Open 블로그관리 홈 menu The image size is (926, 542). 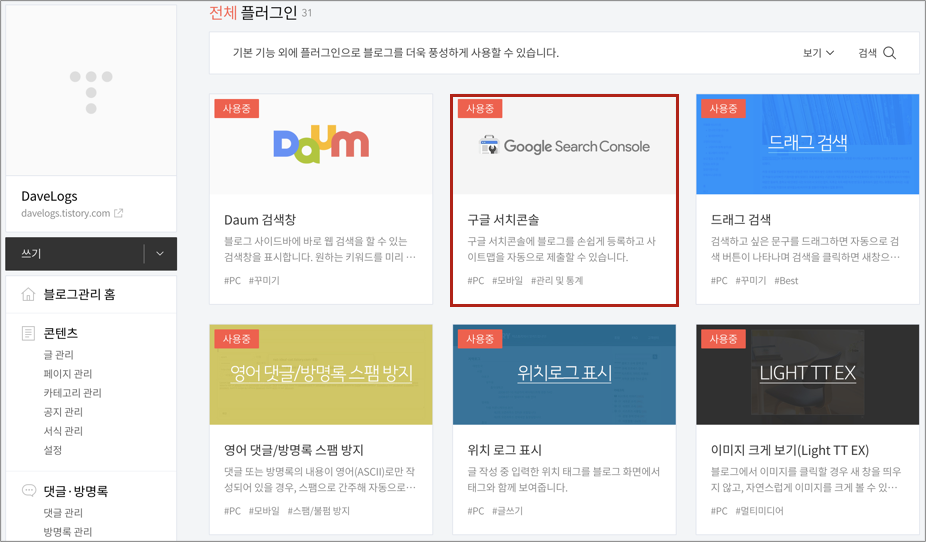(x=79, y=294)
